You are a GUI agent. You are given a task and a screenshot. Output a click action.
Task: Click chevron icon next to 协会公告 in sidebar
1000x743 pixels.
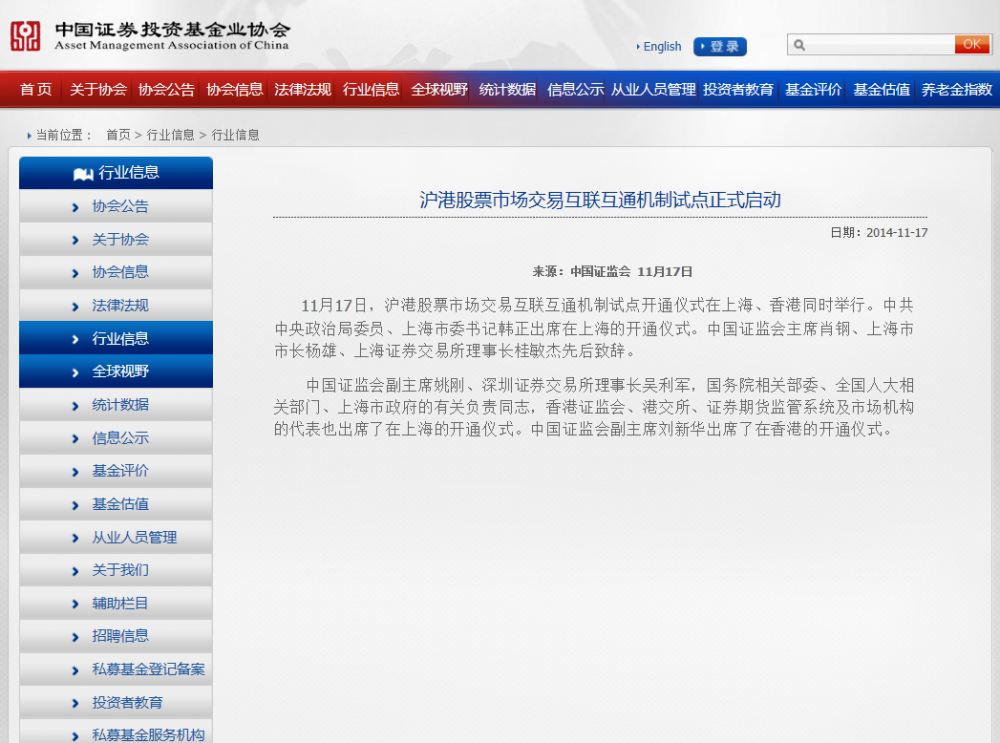click(75, 207)
